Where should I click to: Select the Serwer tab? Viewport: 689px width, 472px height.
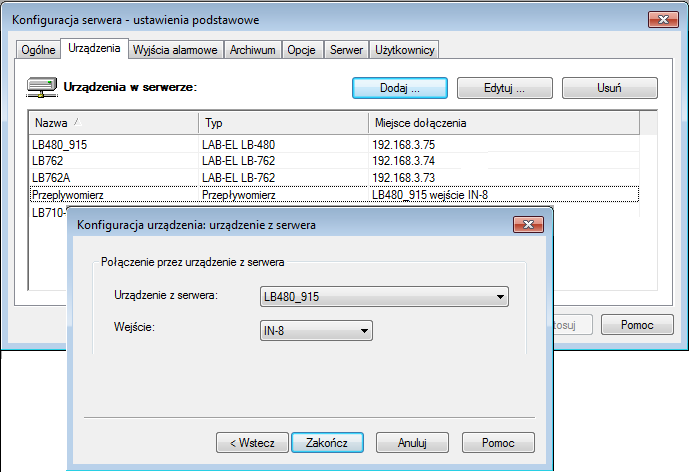pos(346,50)
